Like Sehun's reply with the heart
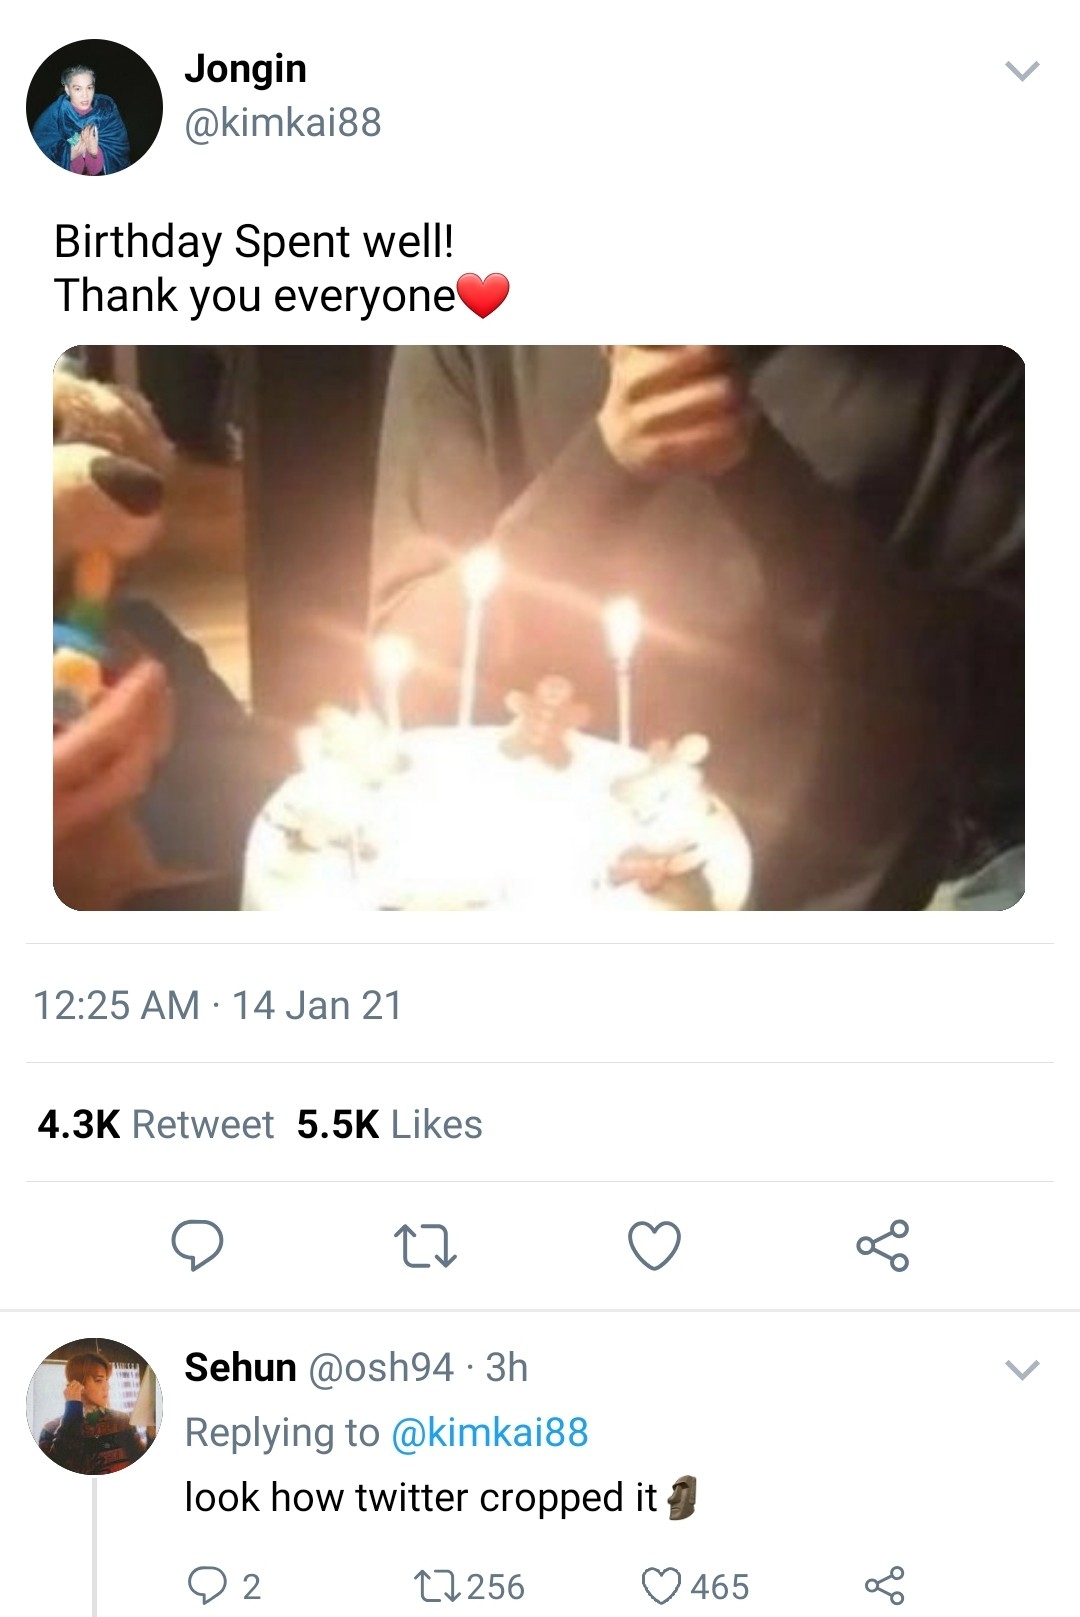Image resolution: width=1080 pixels, height=1617 pixels. 661,1585
